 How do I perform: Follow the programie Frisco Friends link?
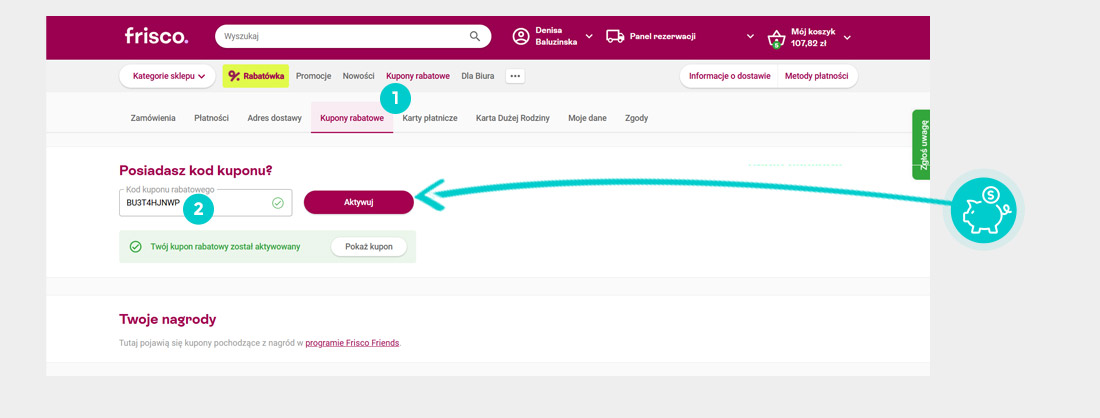352,343
